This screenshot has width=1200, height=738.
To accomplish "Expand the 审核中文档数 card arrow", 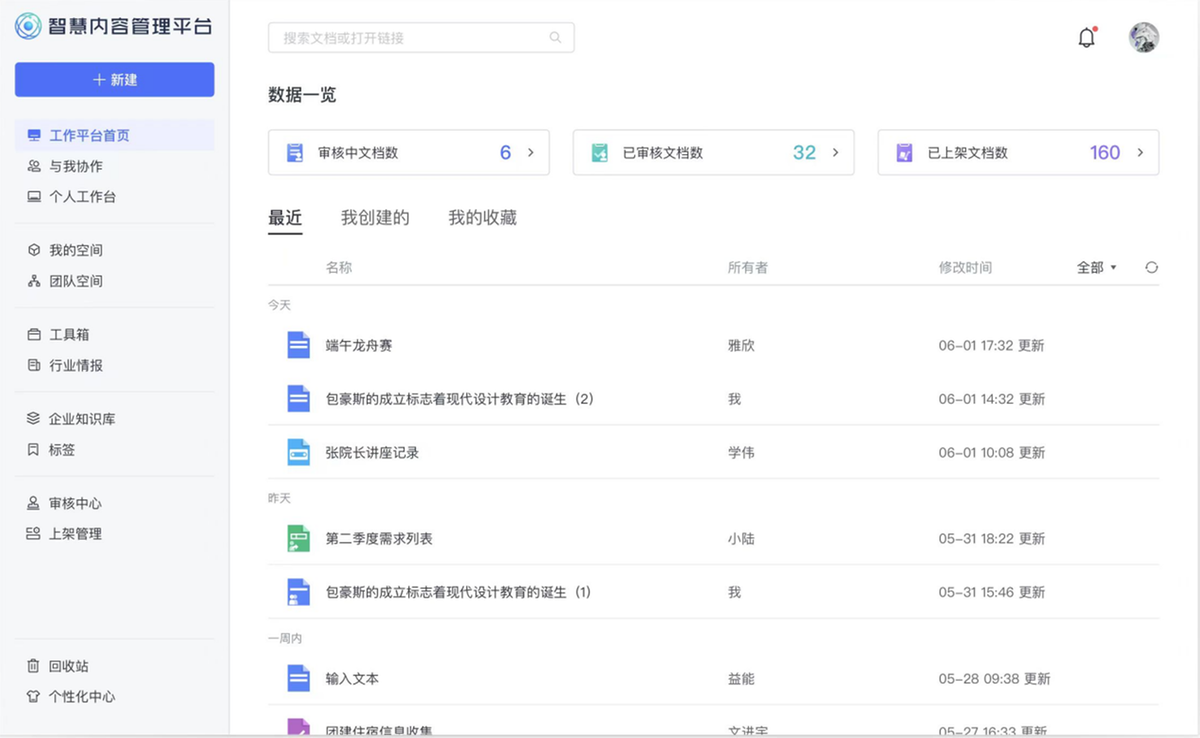I will click(531, 153).
